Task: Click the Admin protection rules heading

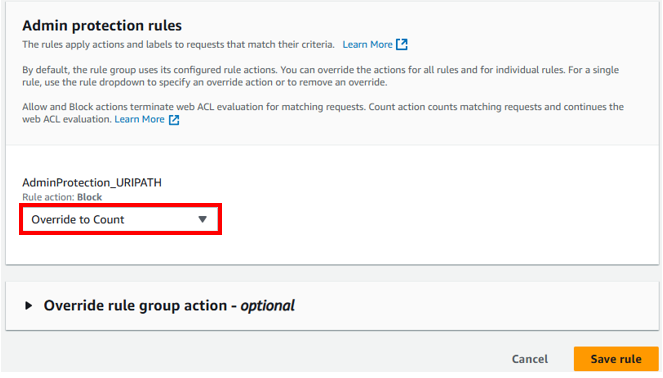Action: click(102, 25)
